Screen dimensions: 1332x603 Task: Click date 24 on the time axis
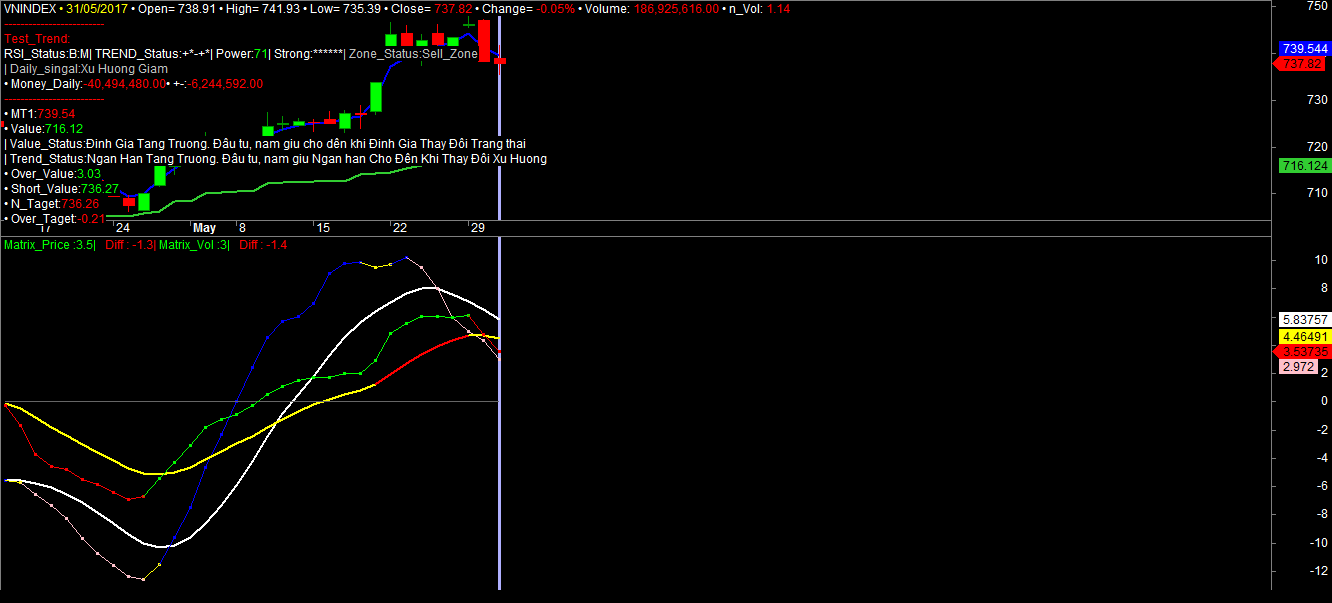(122, 228)
